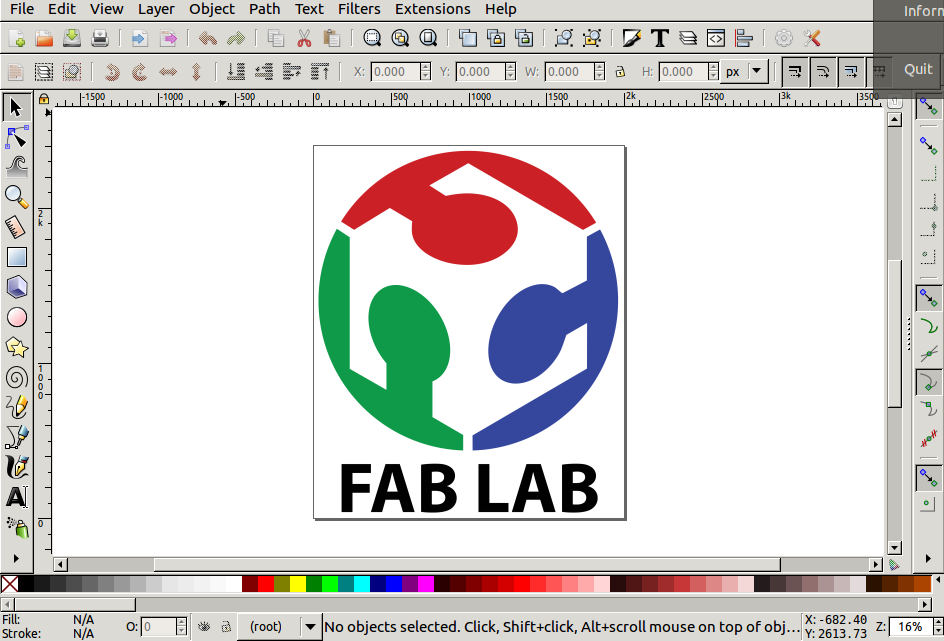Select the Spray tool
This screenshot has width=944, height=641.
16,528
